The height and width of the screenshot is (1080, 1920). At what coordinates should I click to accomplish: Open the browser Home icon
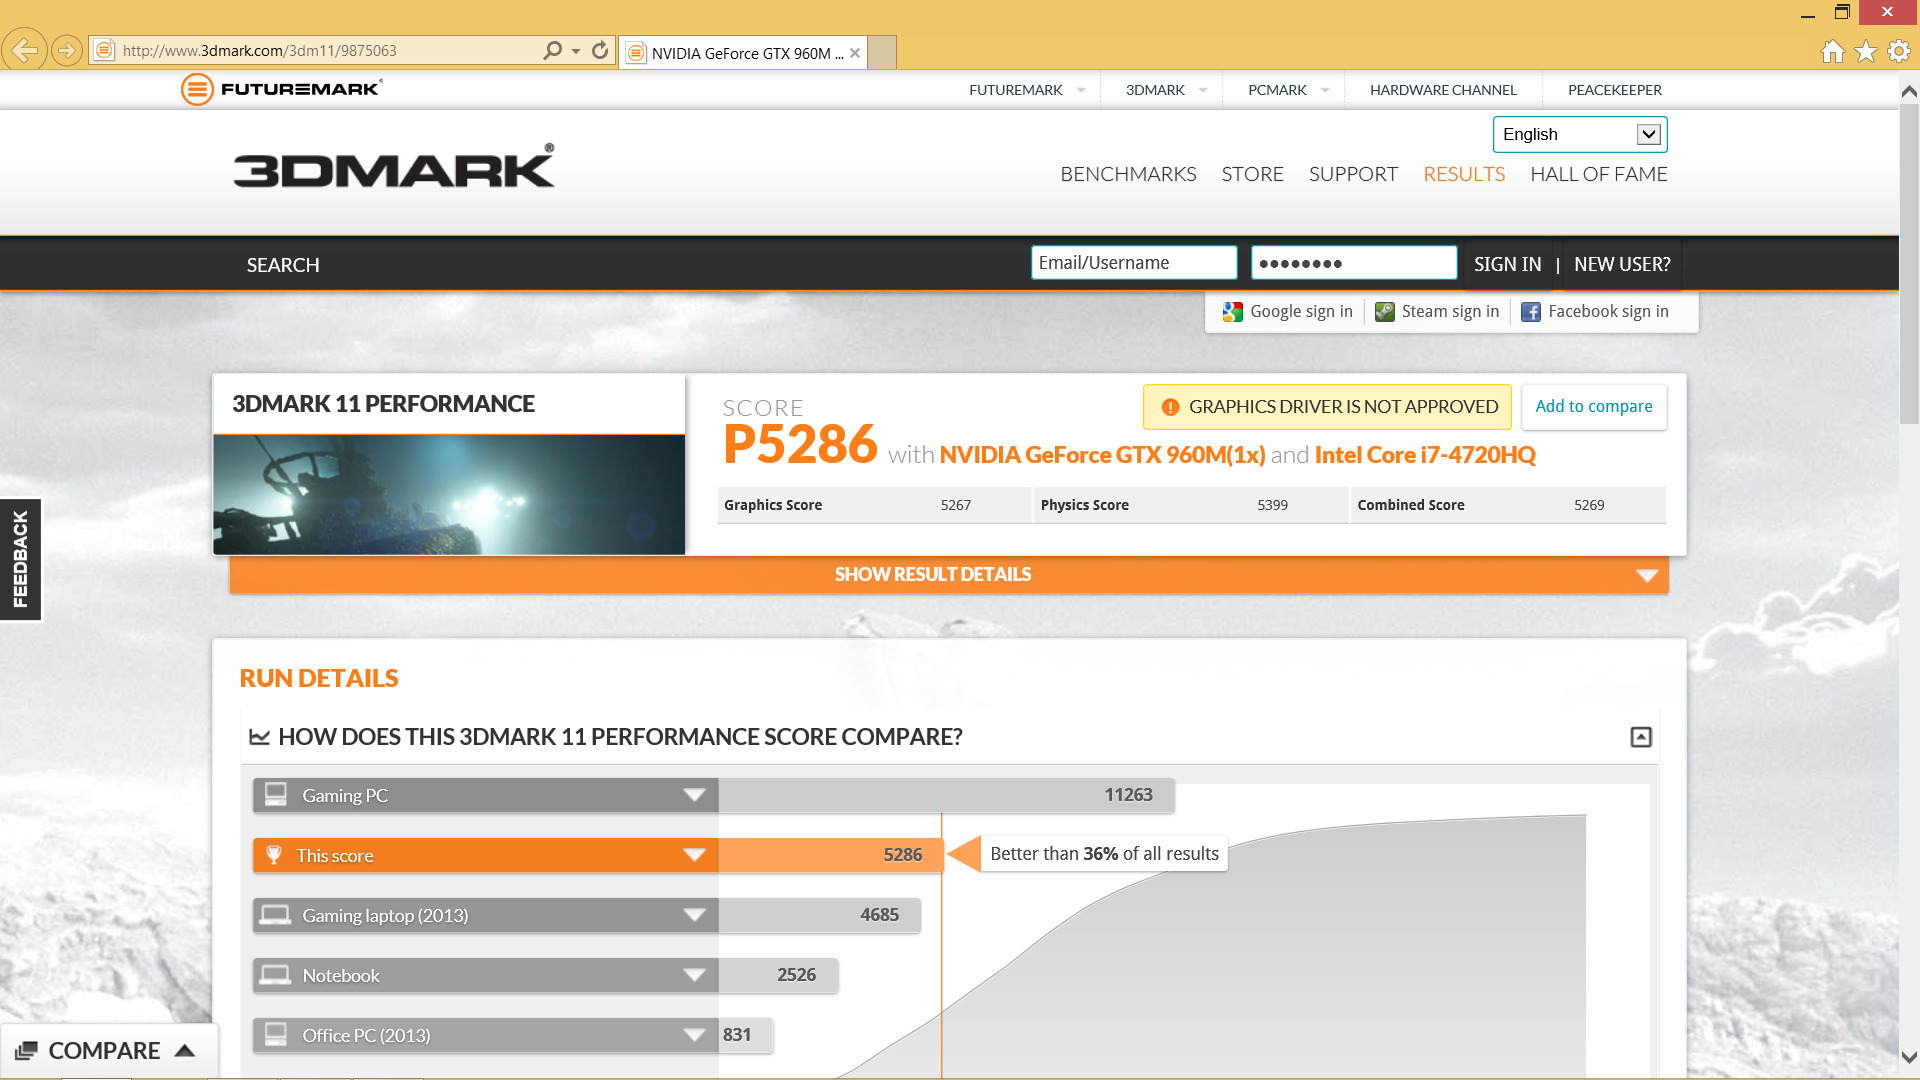[1832, 51]
